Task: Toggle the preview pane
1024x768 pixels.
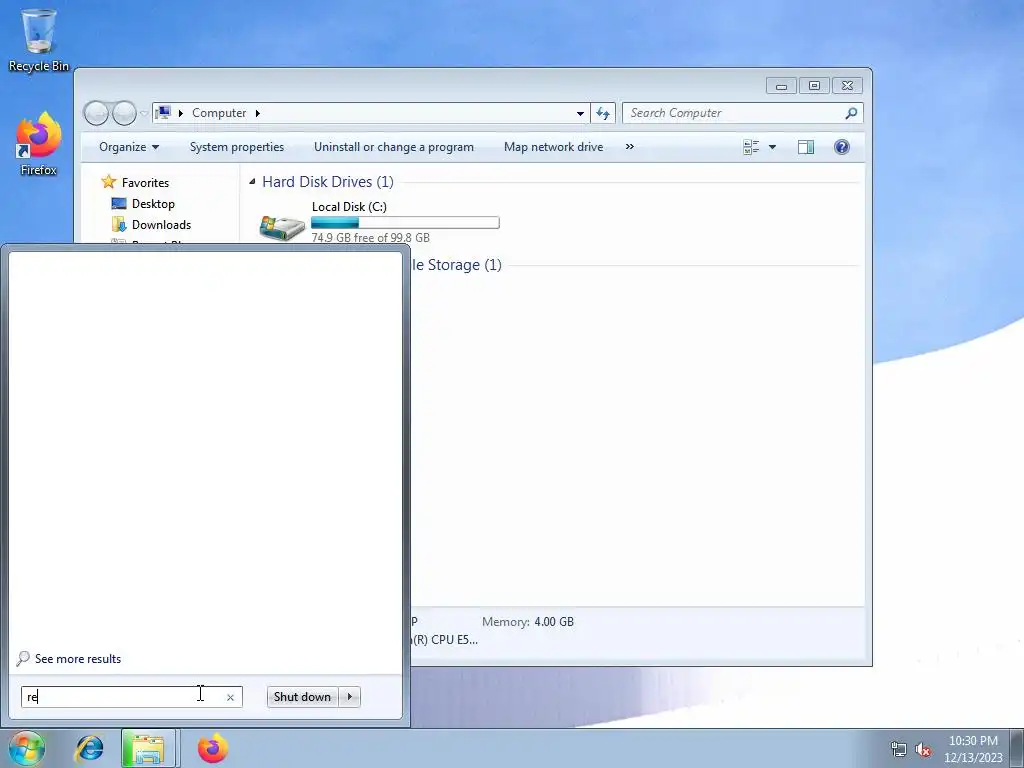Action: (806, 147)
